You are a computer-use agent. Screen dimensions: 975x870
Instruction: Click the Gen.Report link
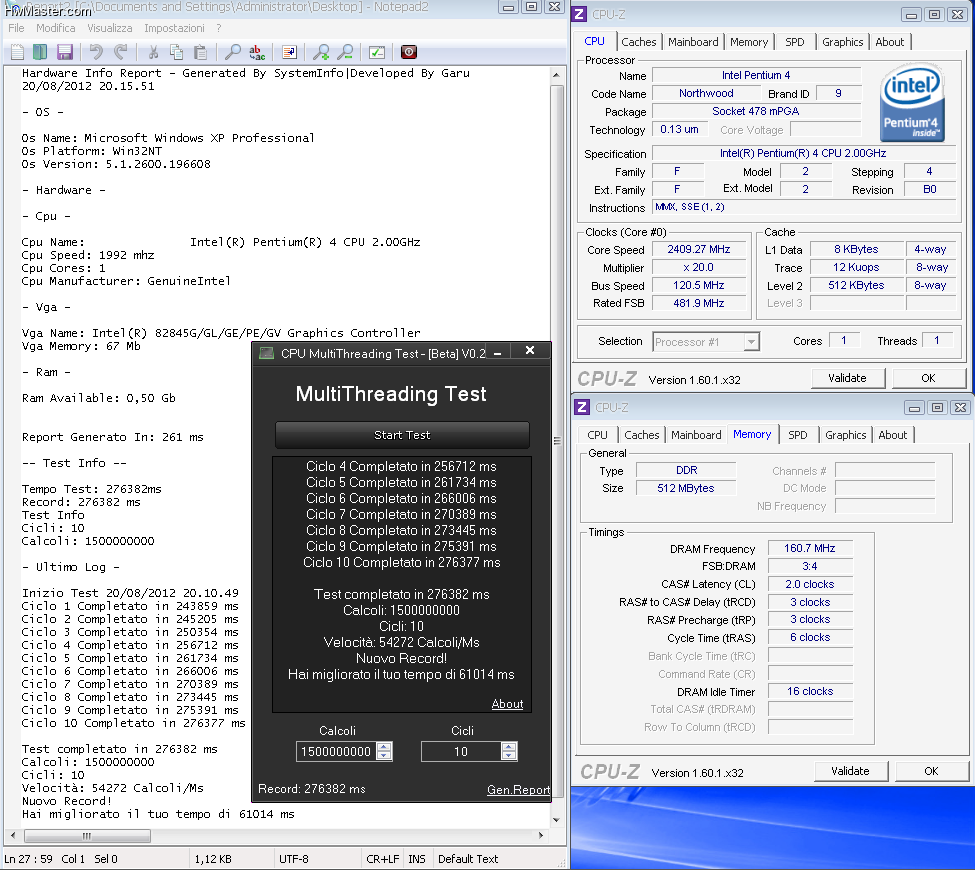(519, 789)
